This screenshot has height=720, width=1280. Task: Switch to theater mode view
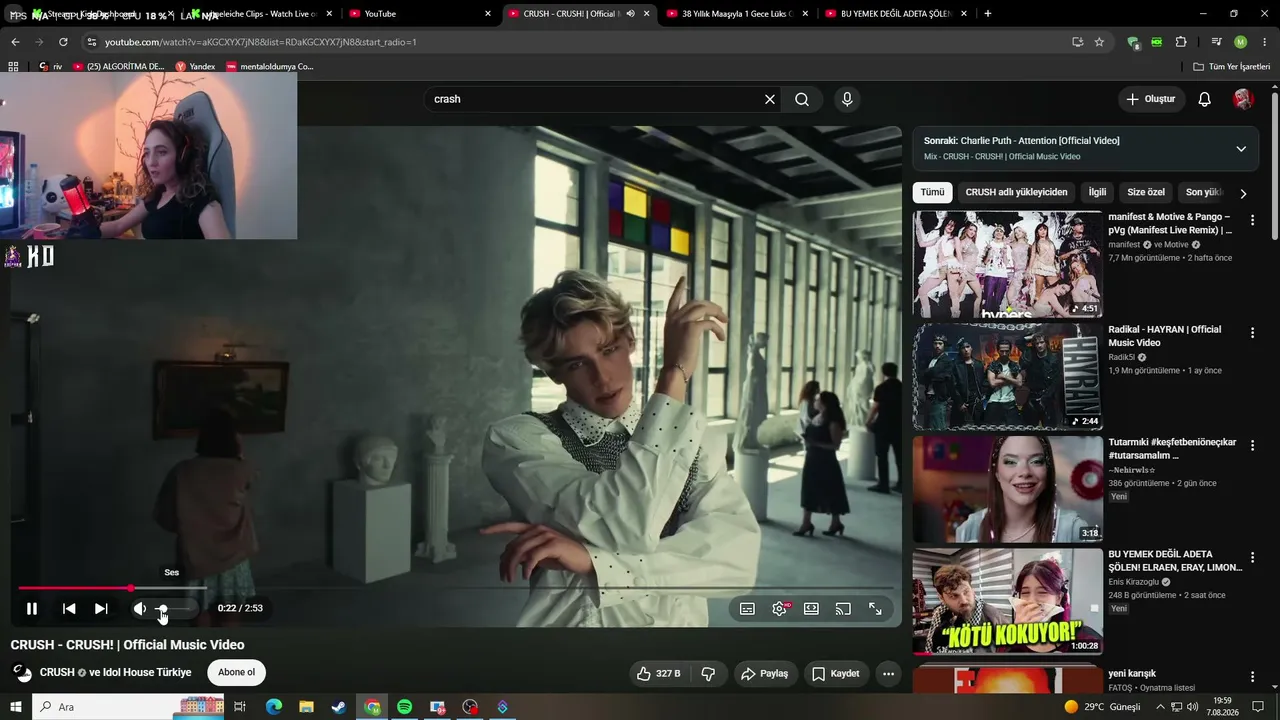811,608
